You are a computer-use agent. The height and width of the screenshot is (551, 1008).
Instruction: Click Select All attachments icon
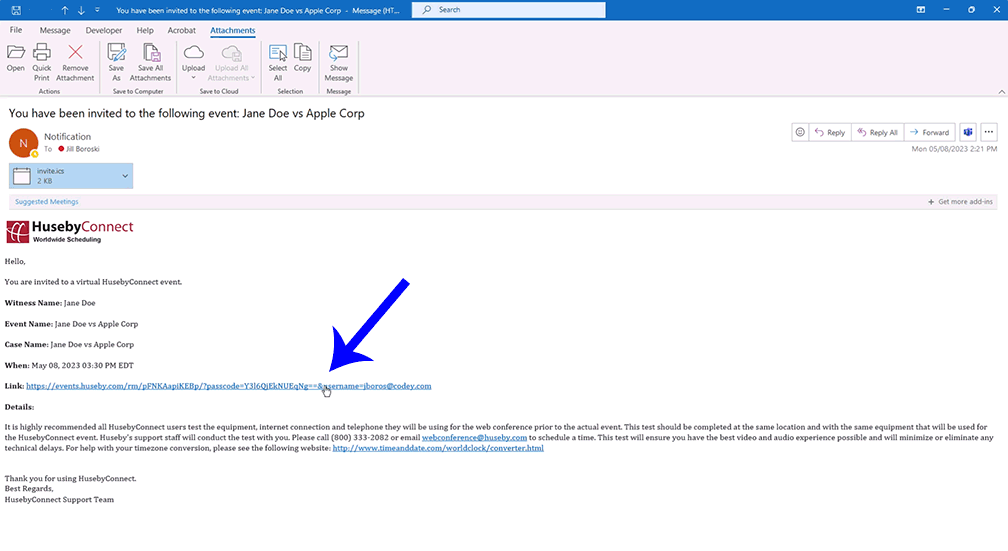278,62
